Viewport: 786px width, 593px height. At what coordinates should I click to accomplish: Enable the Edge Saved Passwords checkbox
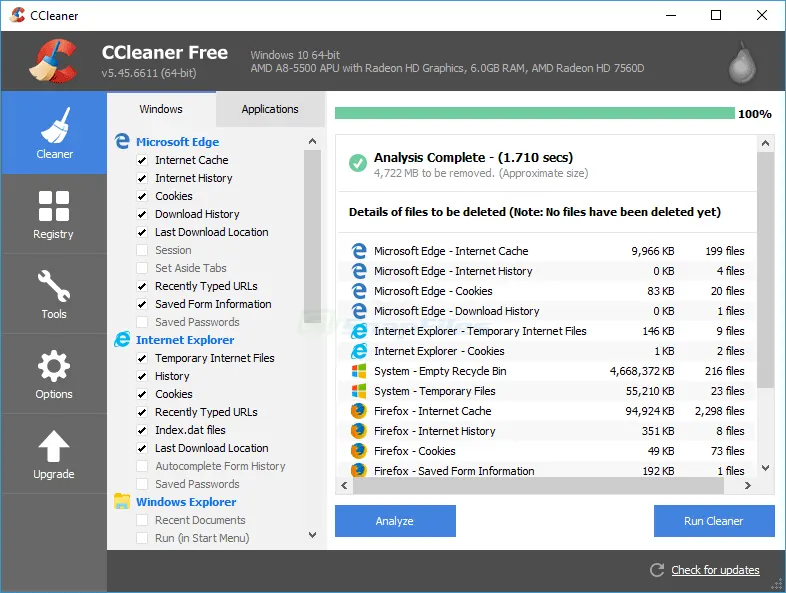click(142, 322)
